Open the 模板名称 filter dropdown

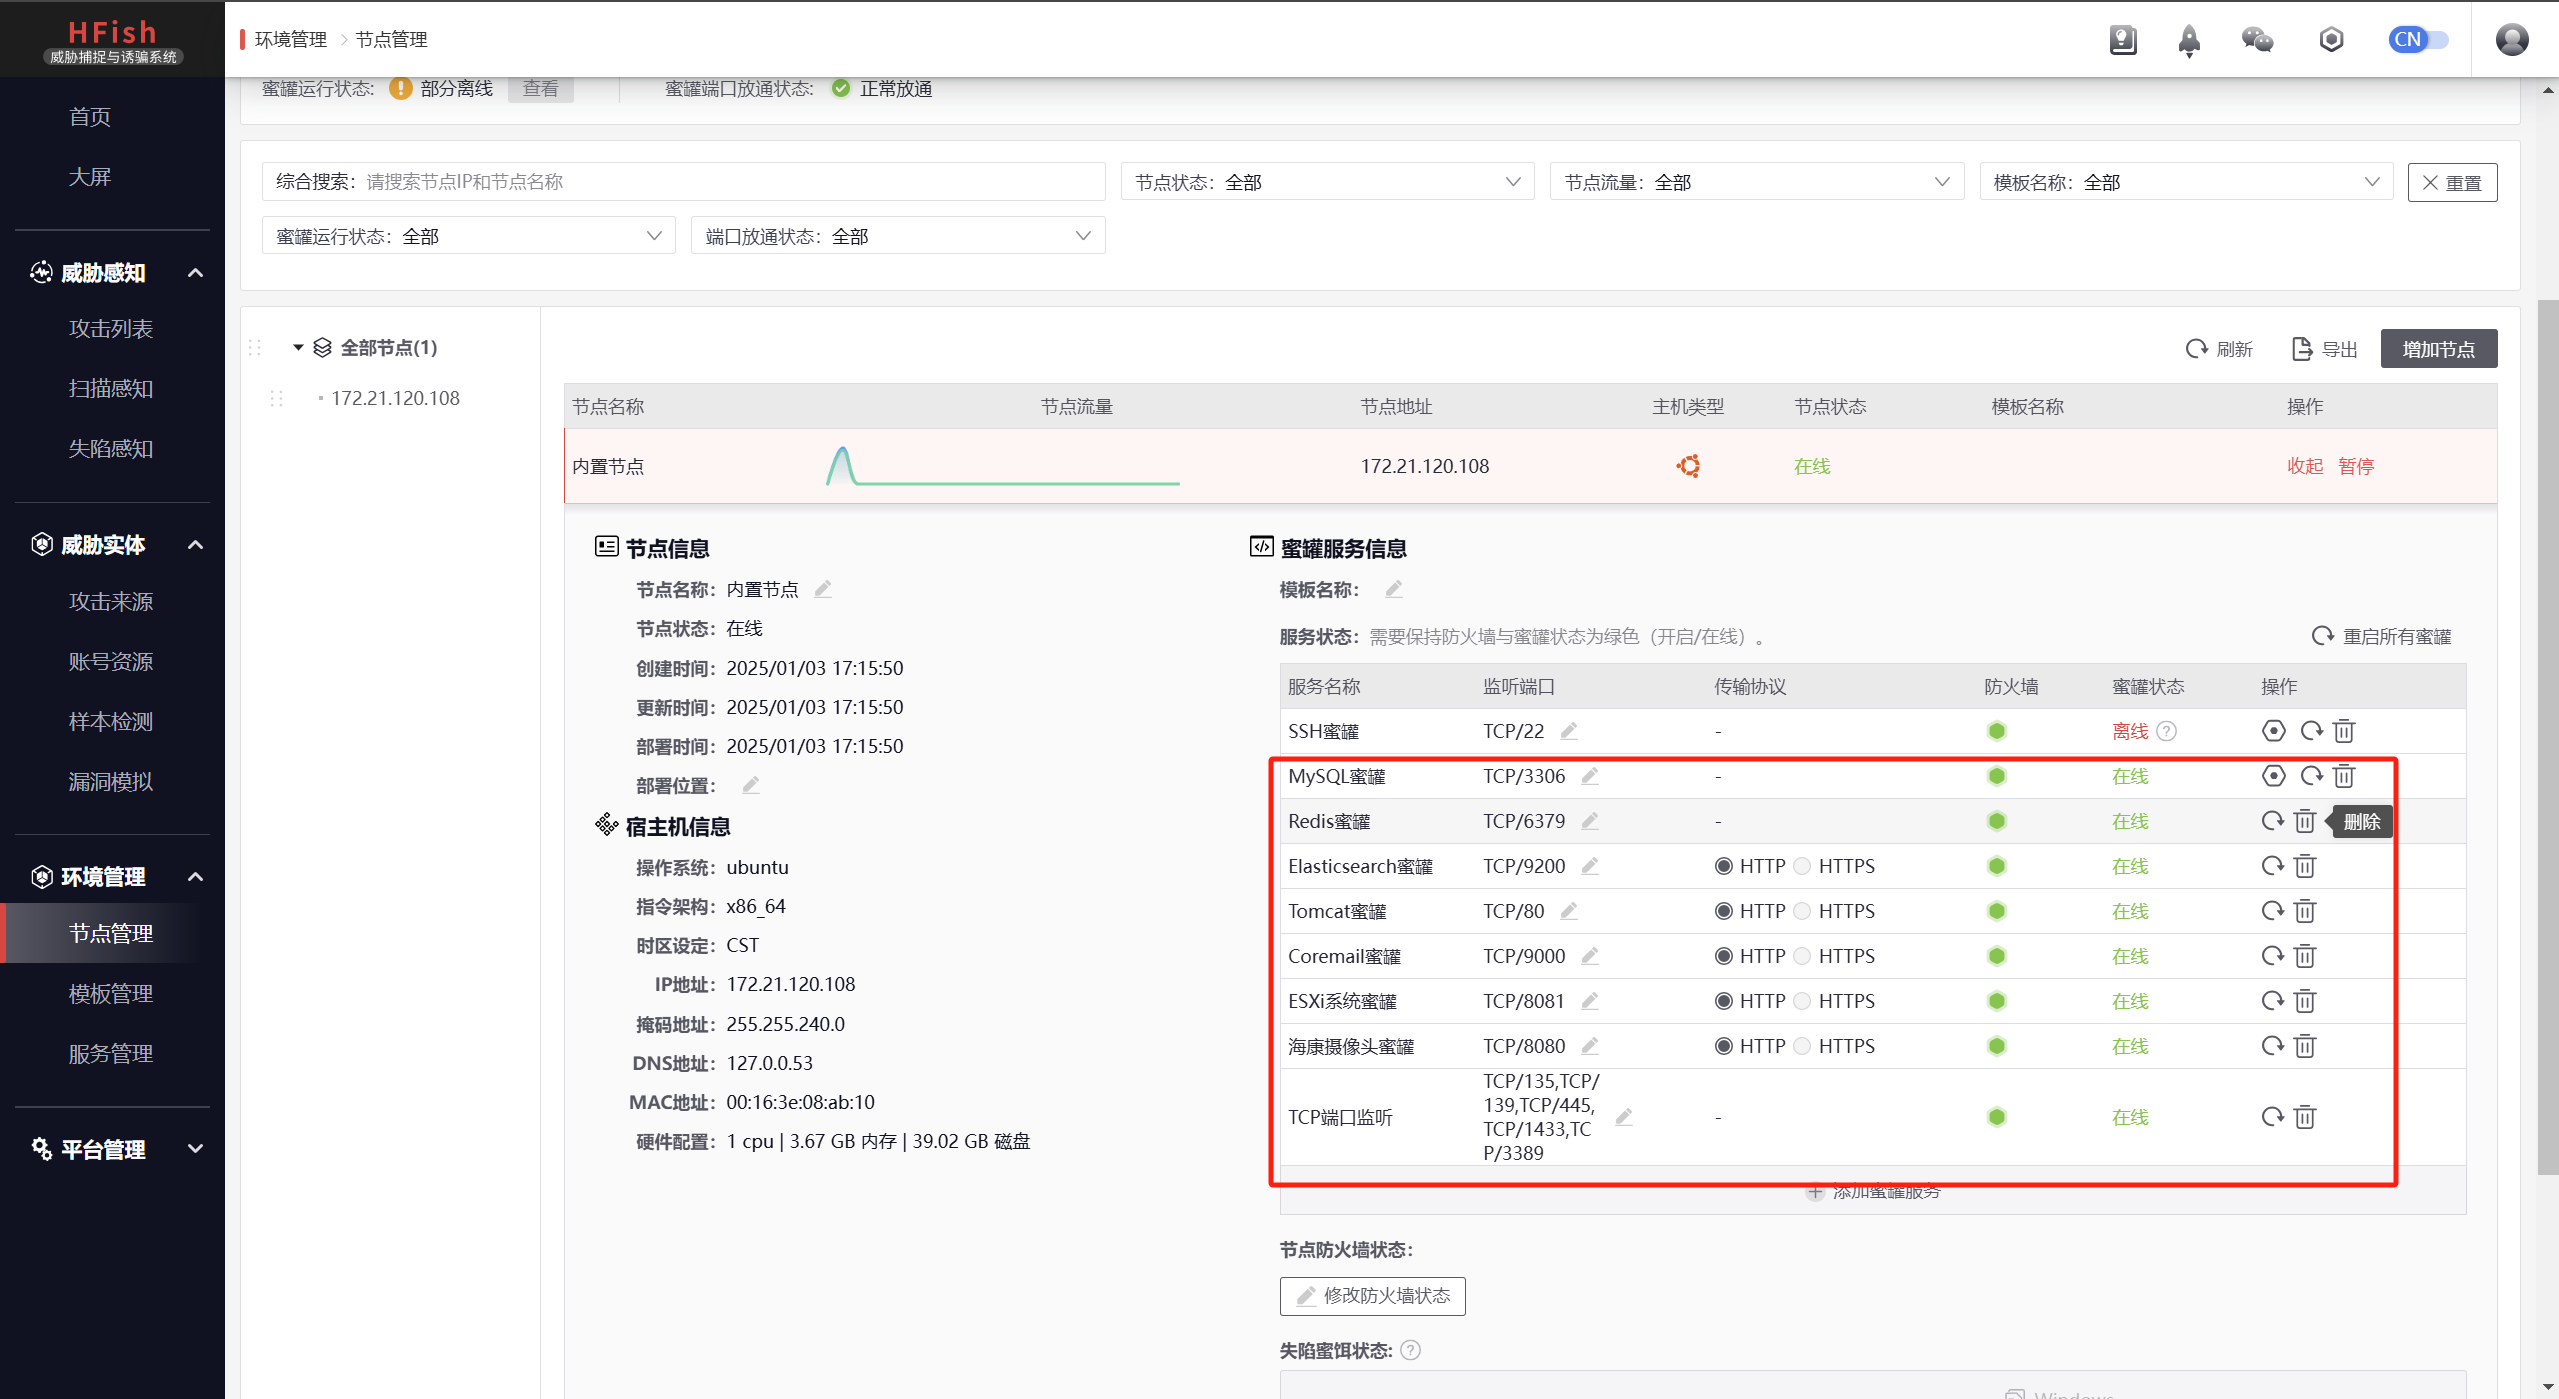(x=2185, y=182)
